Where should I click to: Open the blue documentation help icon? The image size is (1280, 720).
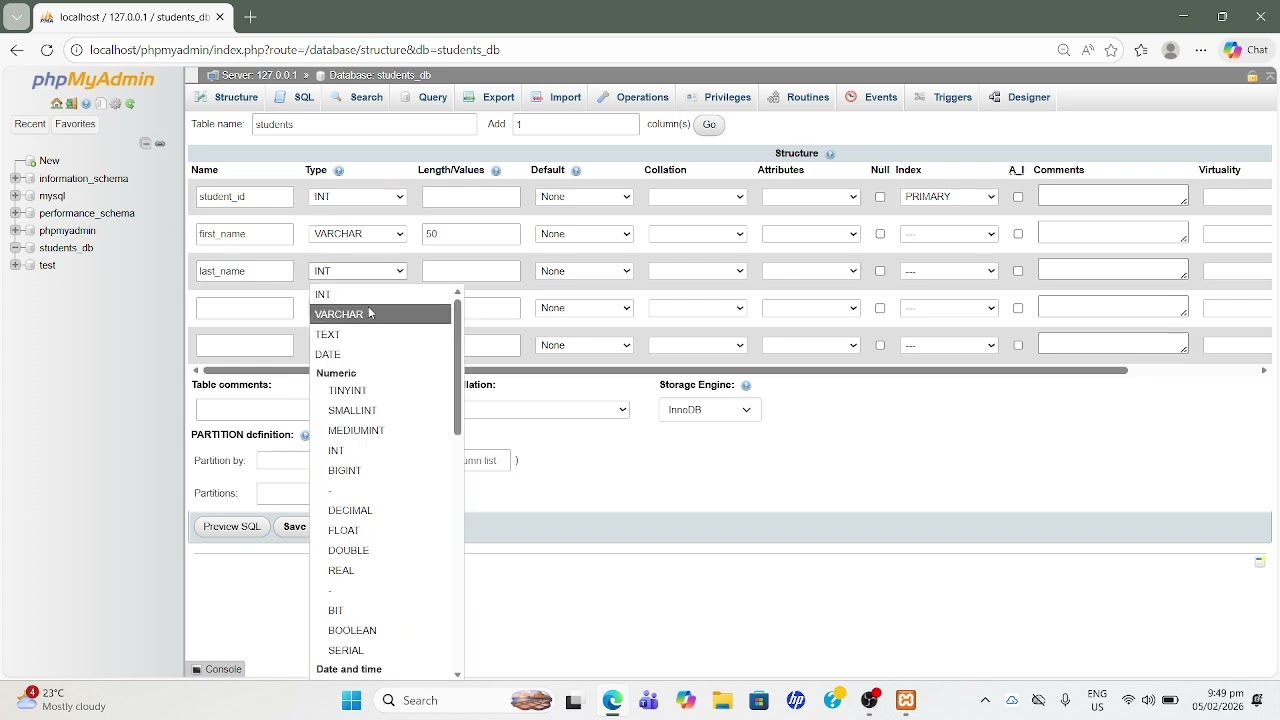(86, 103)
